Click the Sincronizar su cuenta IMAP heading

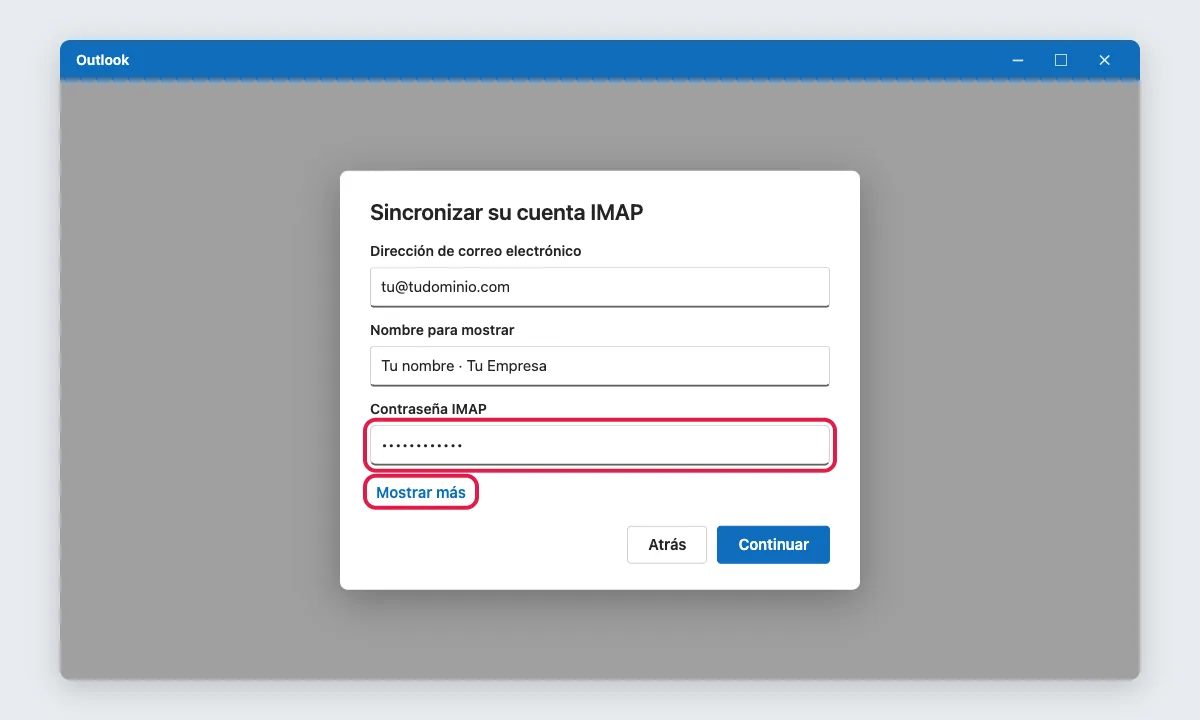pos(506,212)
